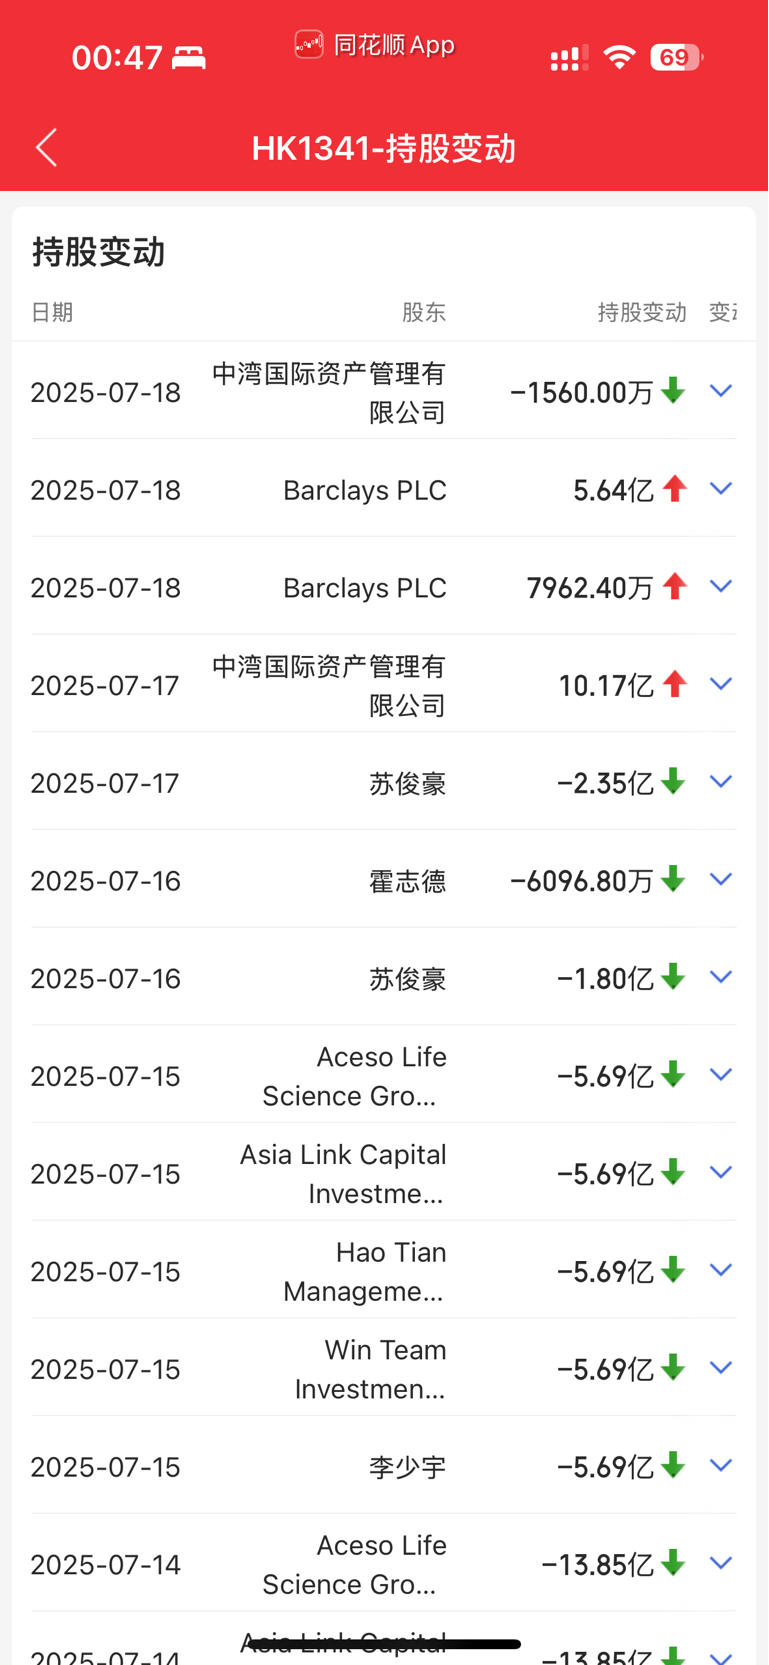Tap green down arrow beside -13.85亿 on 2025-07-14

[x=674, y=1563]
